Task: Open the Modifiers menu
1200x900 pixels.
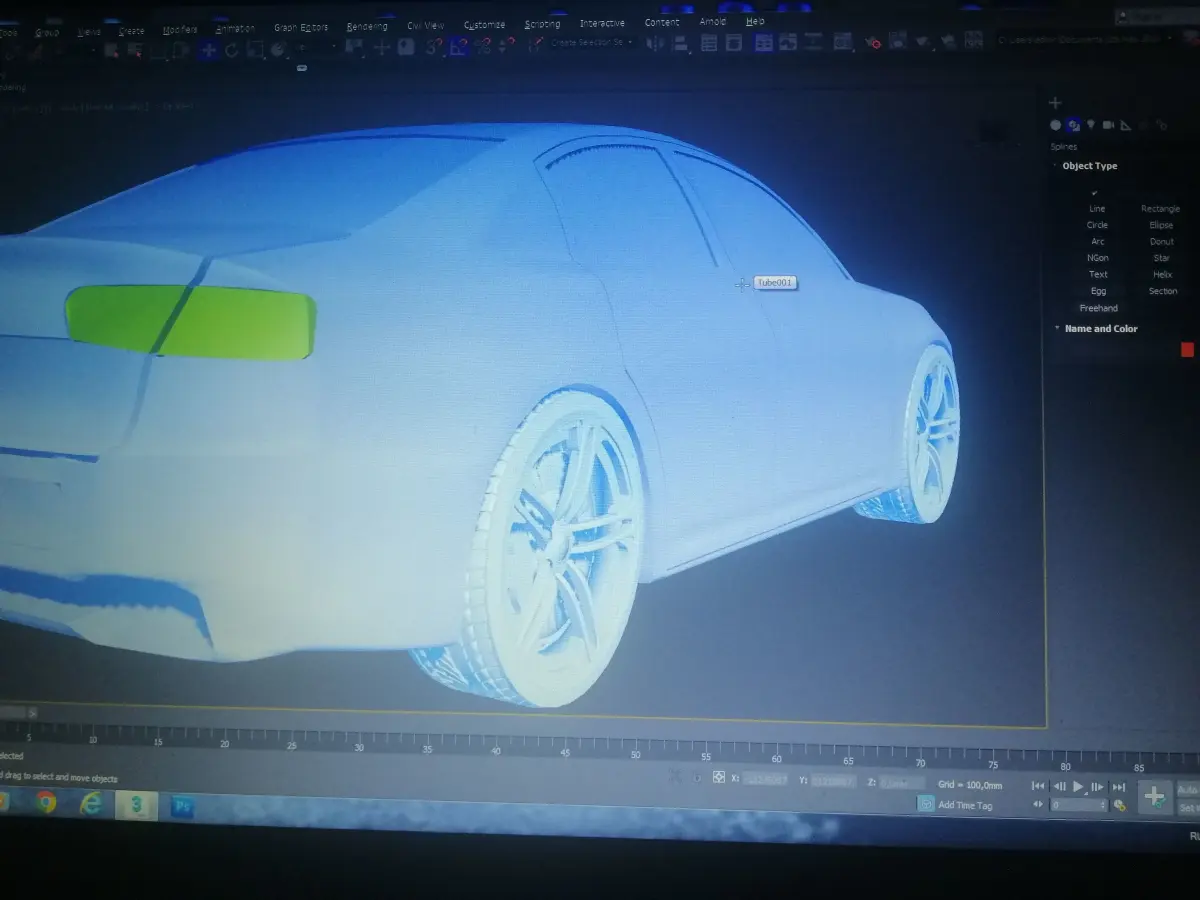Action: pos(180,30)
